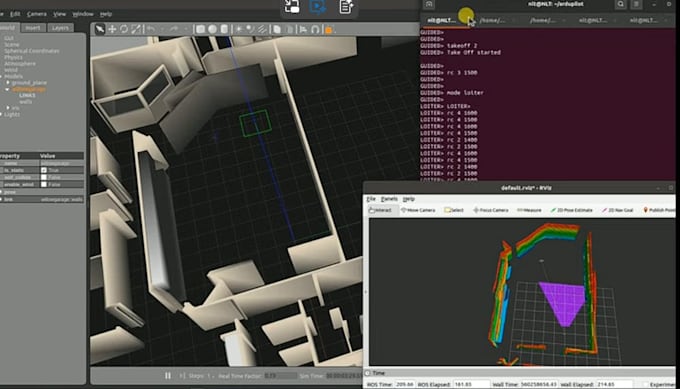Expand the ground_plane model in world tree
680x389 pixels.
pos(8,82)
